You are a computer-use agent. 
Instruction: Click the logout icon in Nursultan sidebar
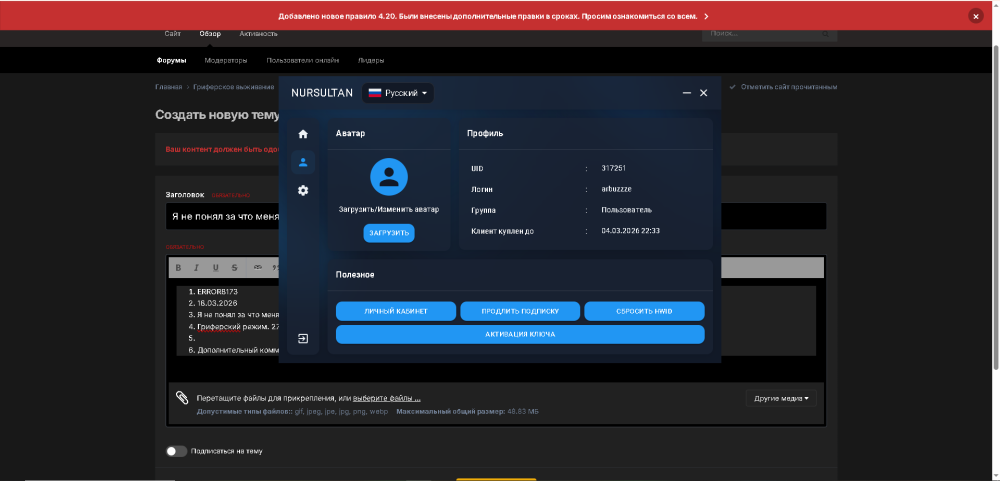click(303, 338)
